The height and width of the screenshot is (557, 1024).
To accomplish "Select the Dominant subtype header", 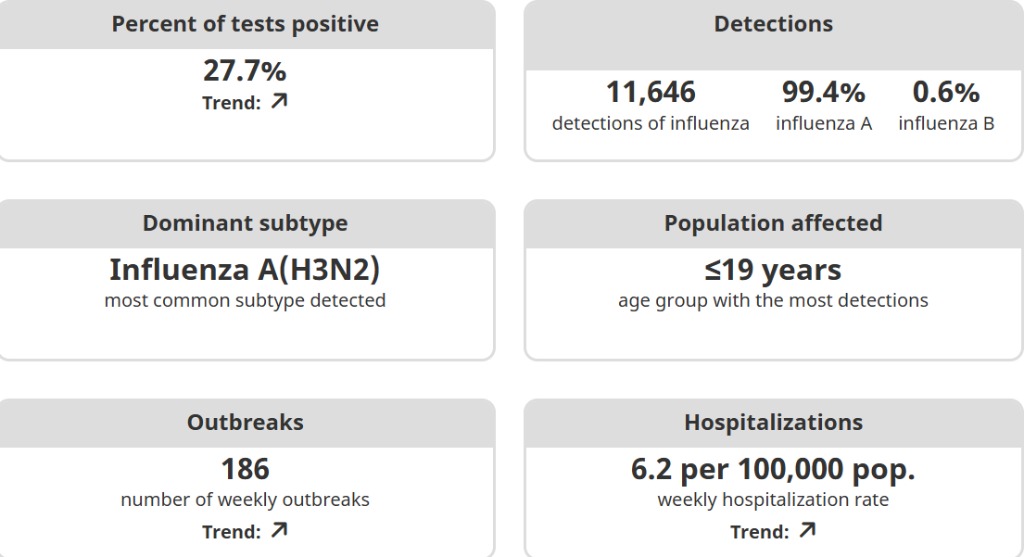I will click(x=245, y=223).
